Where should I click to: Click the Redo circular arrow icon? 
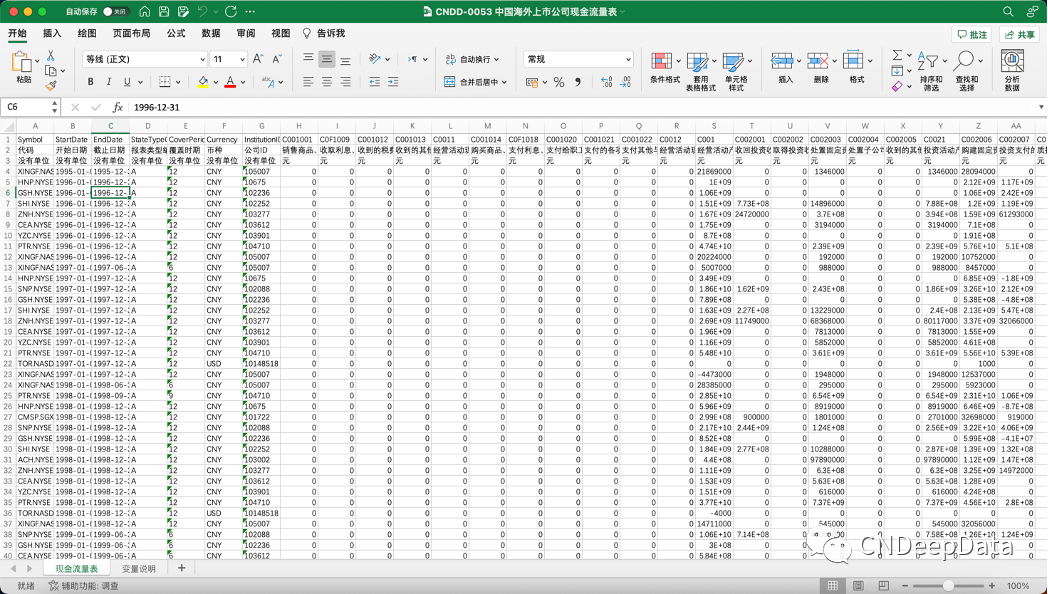pos(231,11)
